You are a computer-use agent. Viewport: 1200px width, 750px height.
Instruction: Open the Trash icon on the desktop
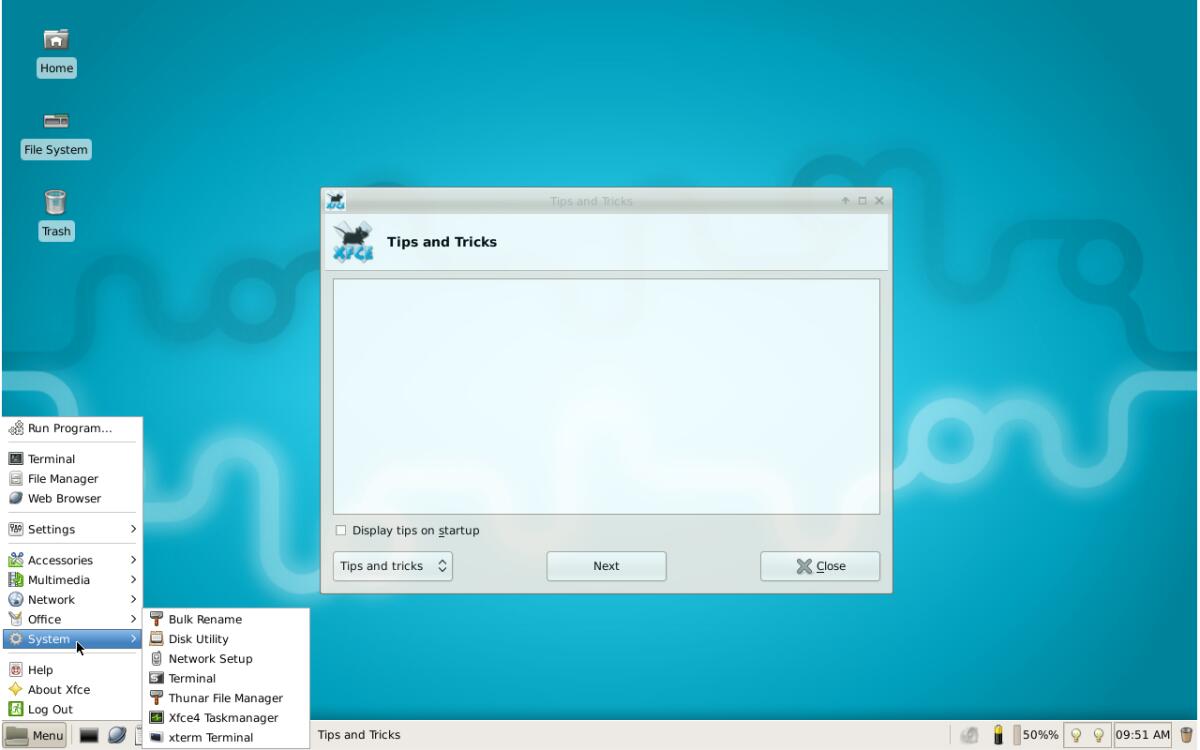coord(56,210)
